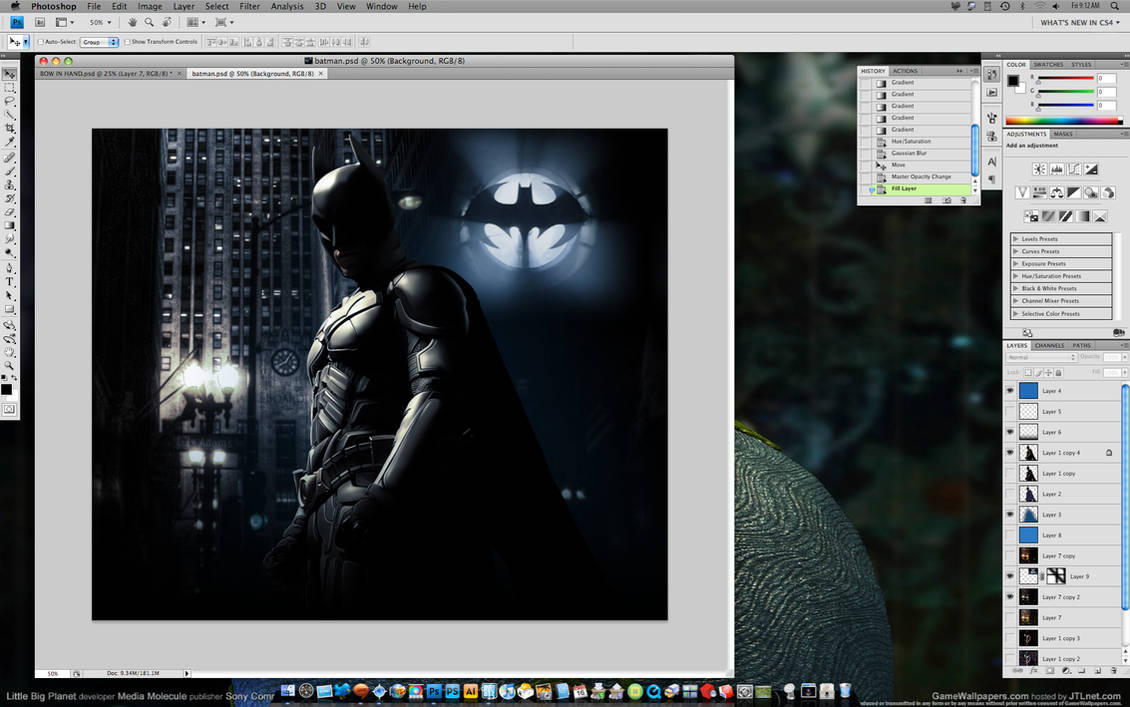Select the Rectangular Marquee tool
The width and height of the screenshot is (1130, 707).
(9, 88)
